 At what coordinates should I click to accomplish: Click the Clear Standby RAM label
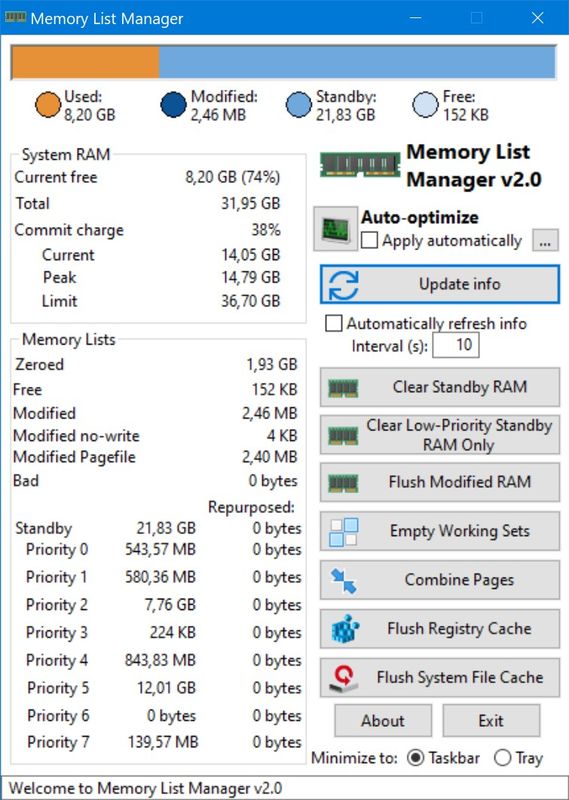click(460, 387)
